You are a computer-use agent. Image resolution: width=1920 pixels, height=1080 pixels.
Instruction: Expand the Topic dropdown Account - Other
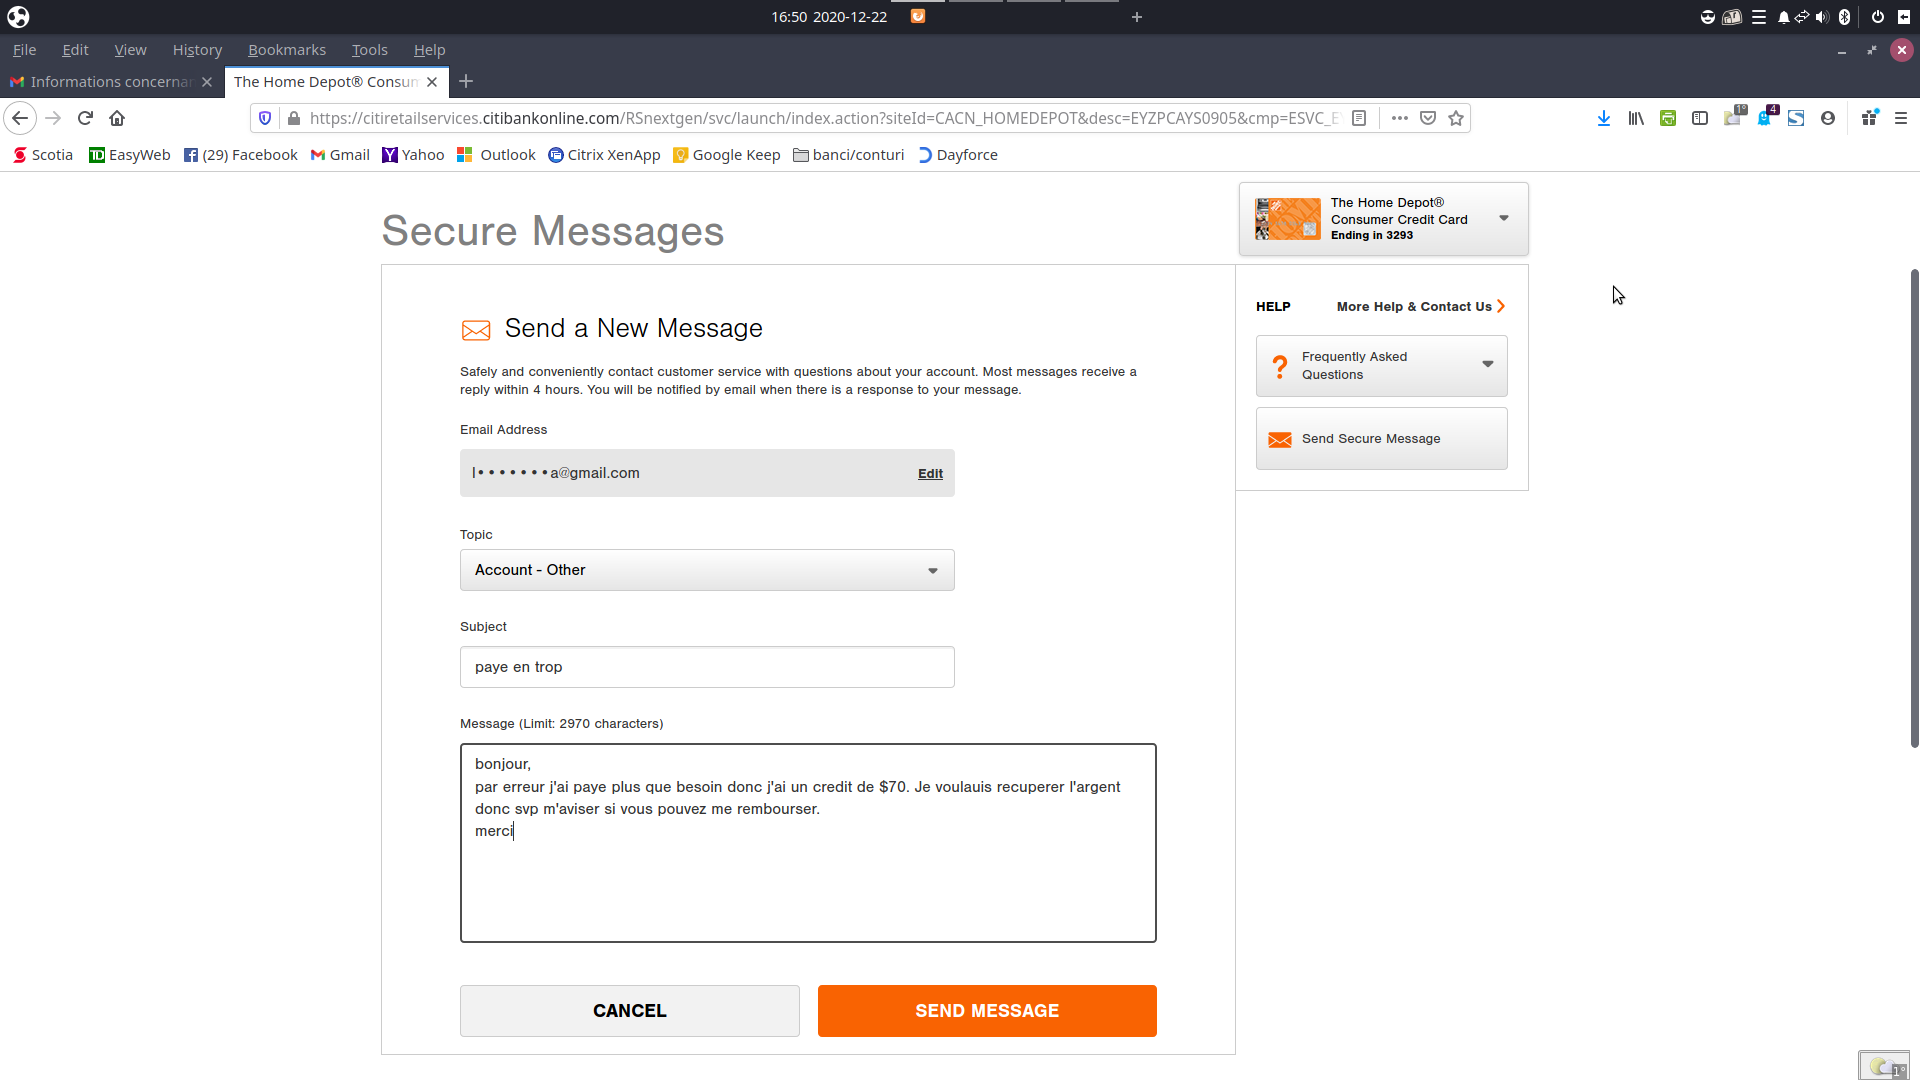[x=707, y=570]
